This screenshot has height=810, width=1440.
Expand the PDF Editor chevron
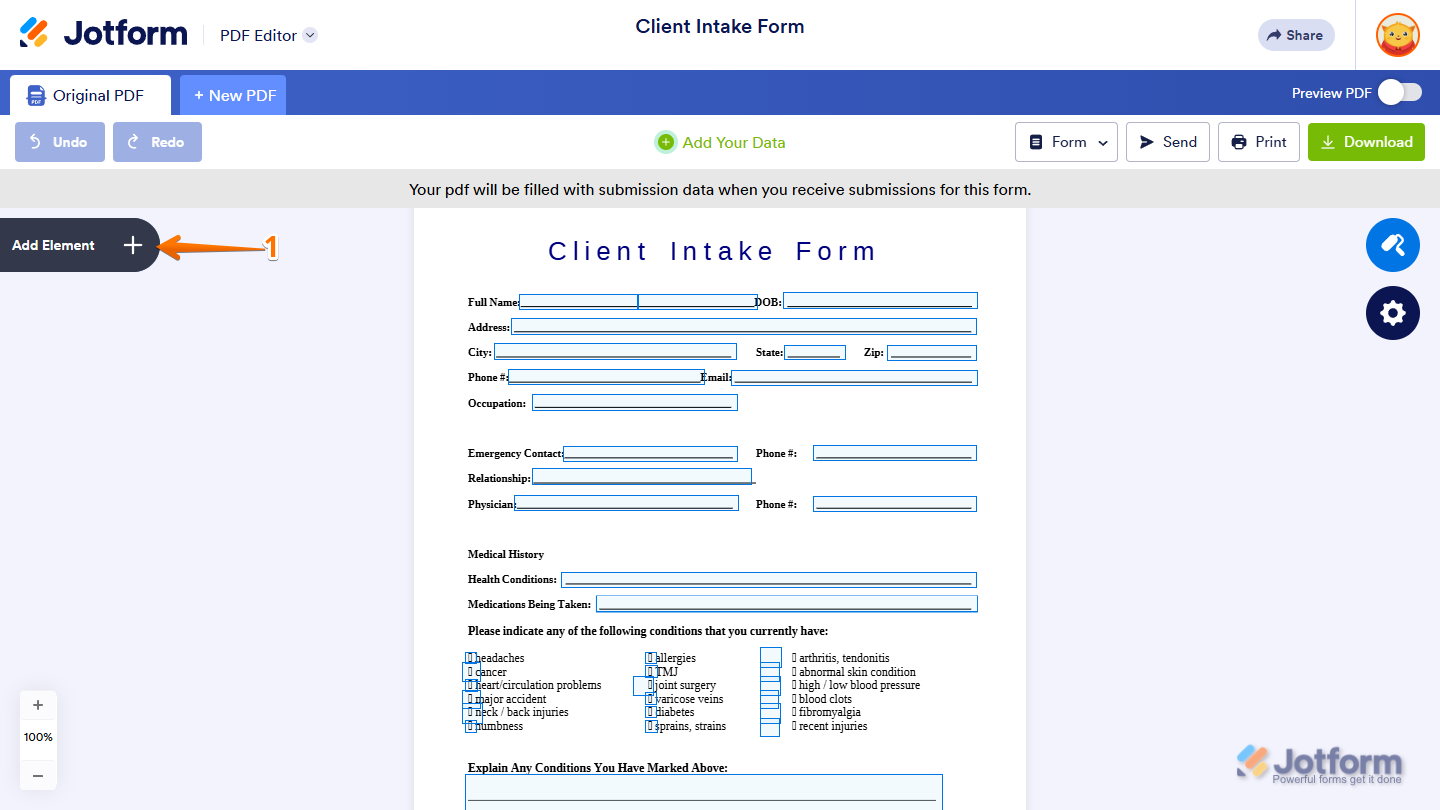click(x=310, y=34)
